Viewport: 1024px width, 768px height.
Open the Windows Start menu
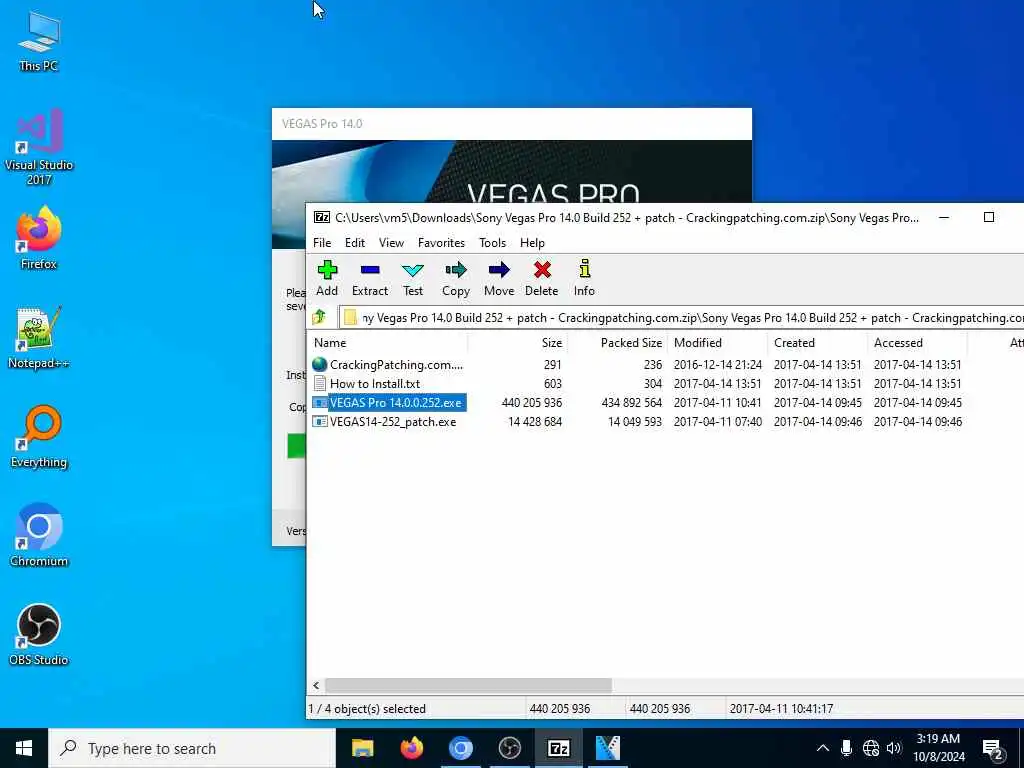(x=24, y=748)
